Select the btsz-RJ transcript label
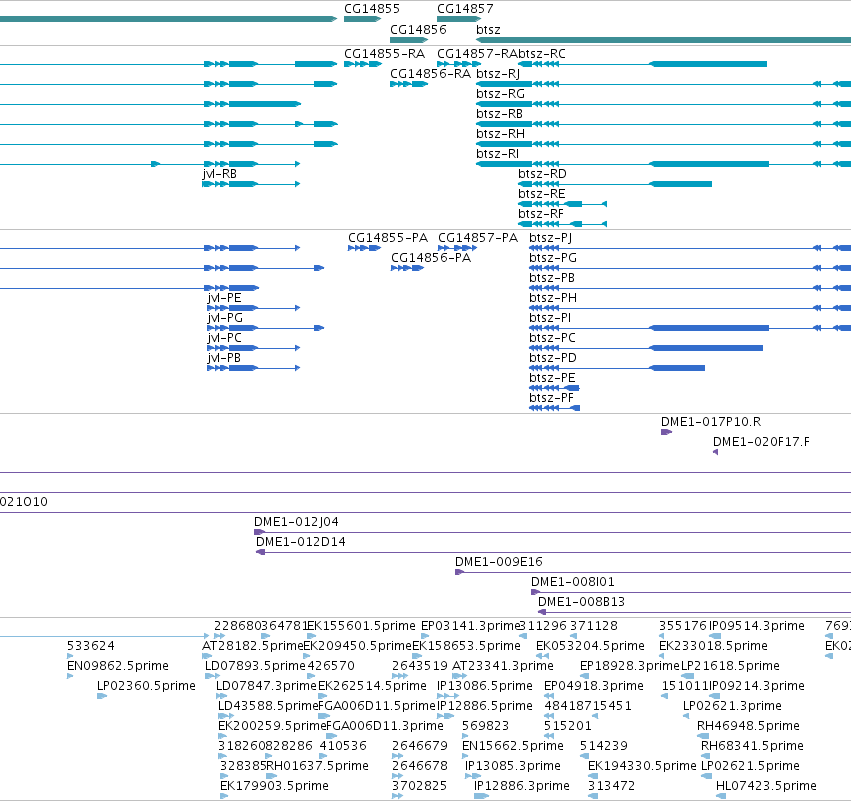The image size is (851, 801). (x=498, y=74)
